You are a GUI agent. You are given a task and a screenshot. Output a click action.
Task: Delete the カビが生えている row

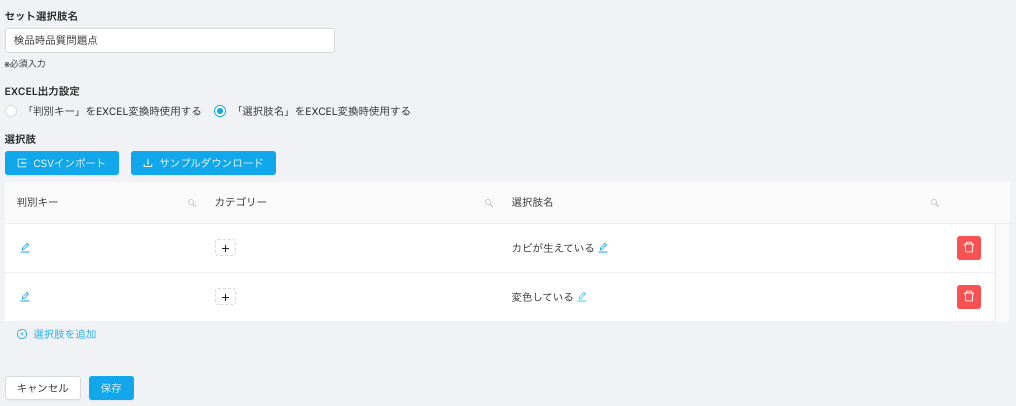point(968,248)
